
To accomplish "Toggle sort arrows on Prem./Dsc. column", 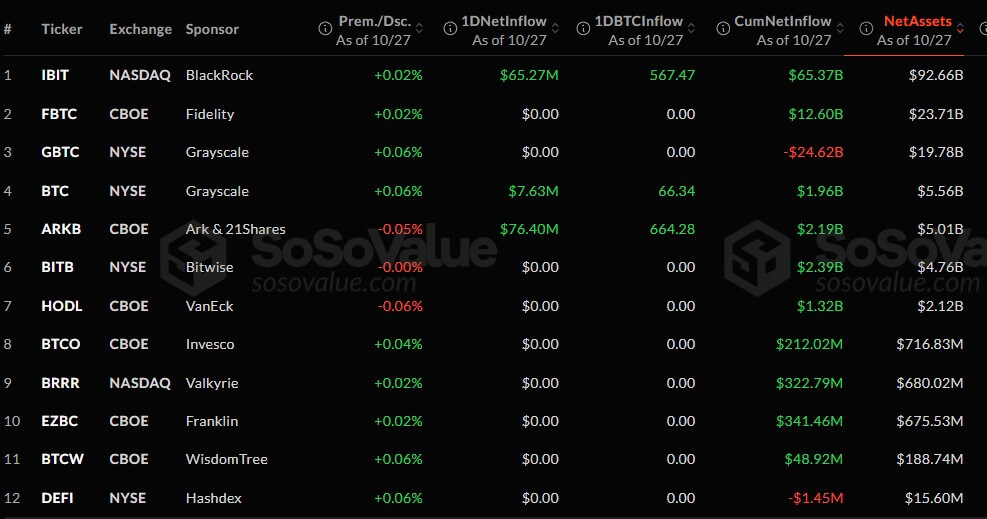I will (419, 29).
